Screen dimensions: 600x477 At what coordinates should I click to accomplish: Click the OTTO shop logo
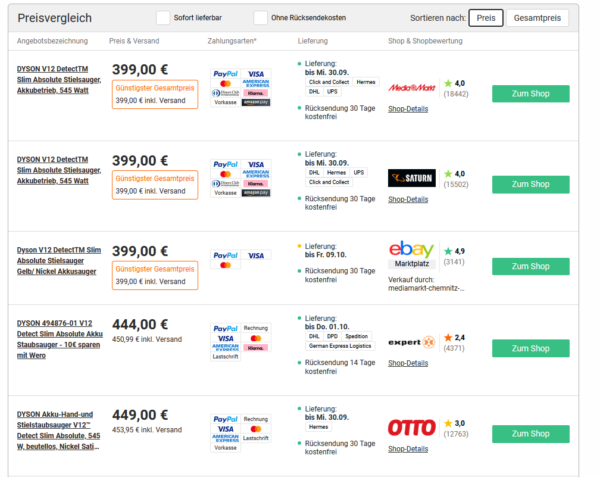click(x=412, y=427)
